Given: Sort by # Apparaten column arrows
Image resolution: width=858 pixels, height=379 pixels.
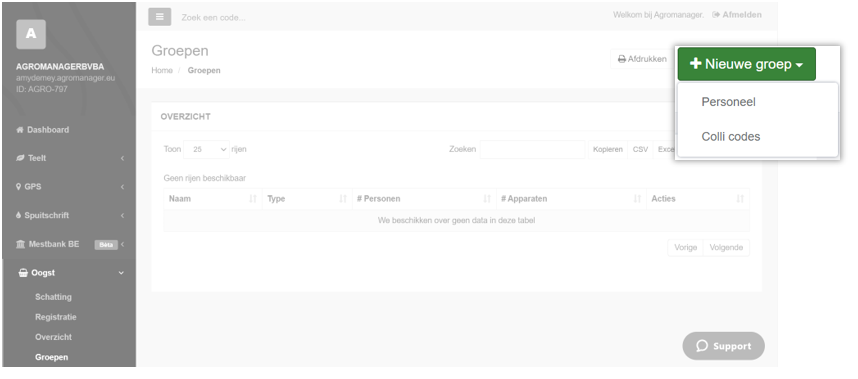Looking at the screenshot, I should click(x=637, y=199).
